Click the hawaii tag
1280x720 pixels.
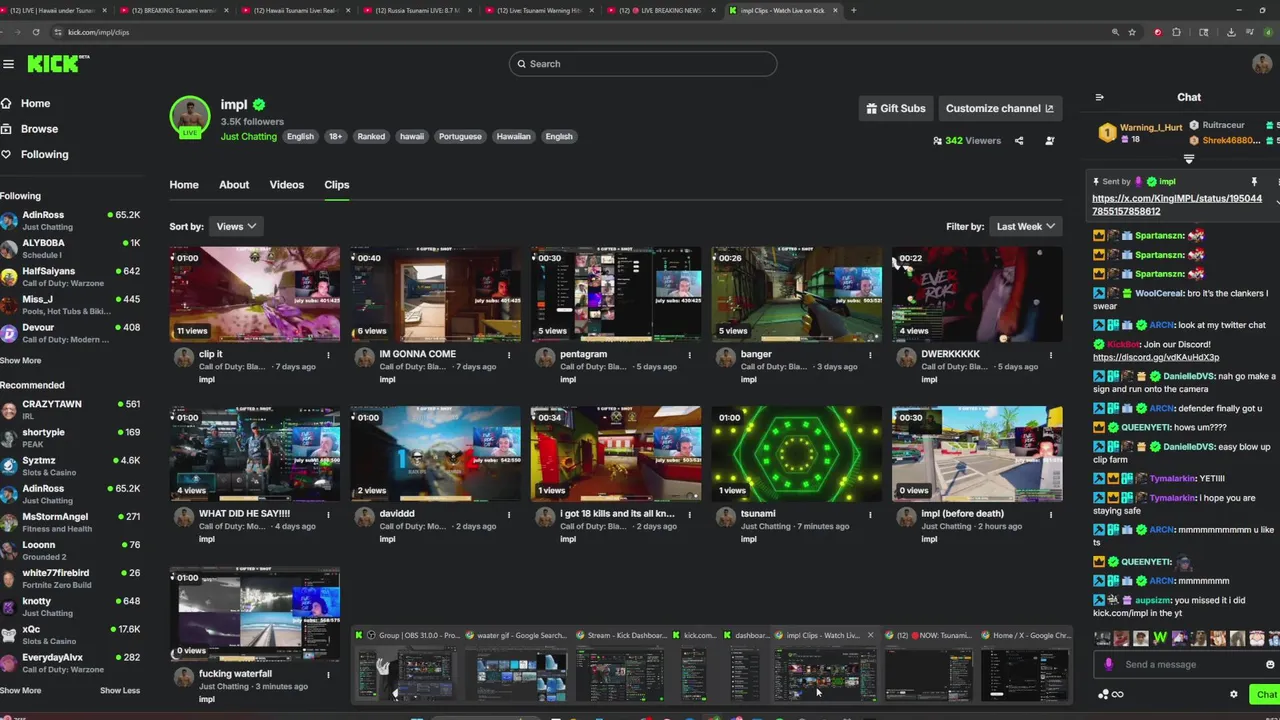click(412, 137)
